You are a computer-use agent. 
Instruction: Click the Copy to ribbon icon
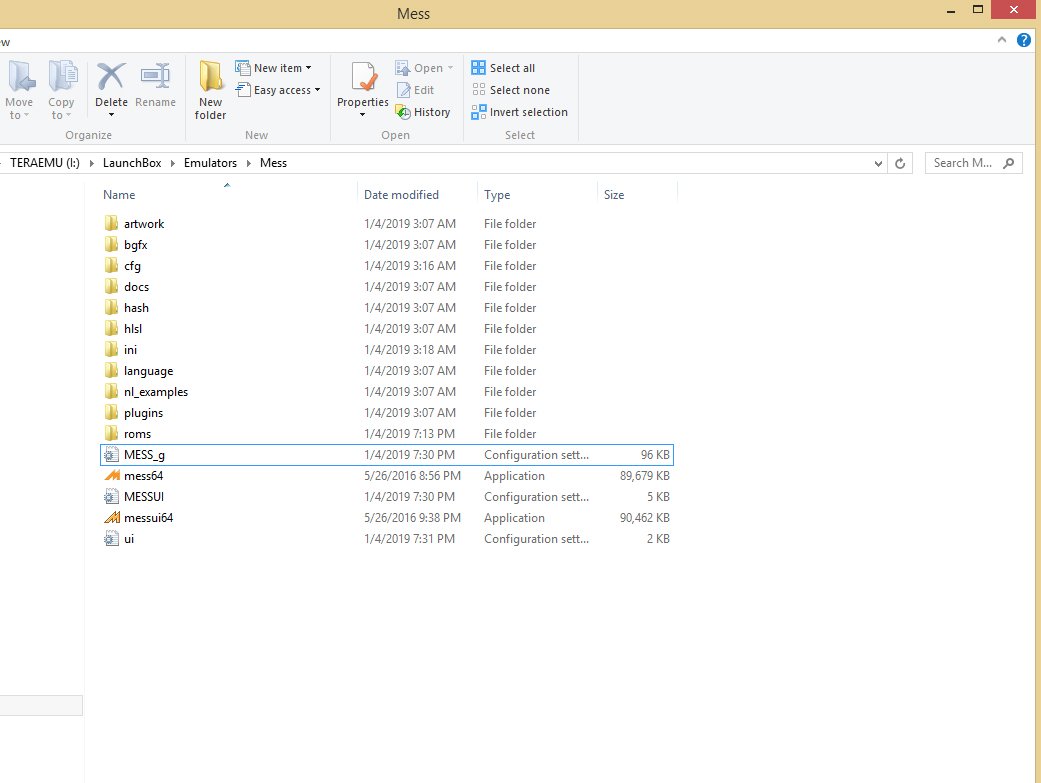pyautogui.click(x=62, y=77)
